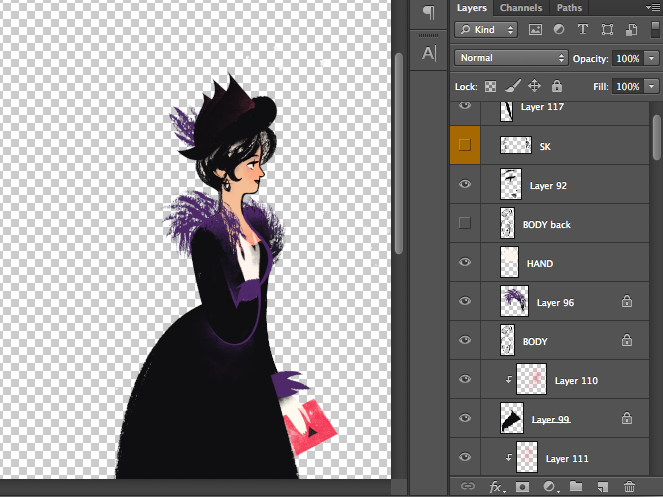Click the canvas vertical scrollbar

coord(398,153)
